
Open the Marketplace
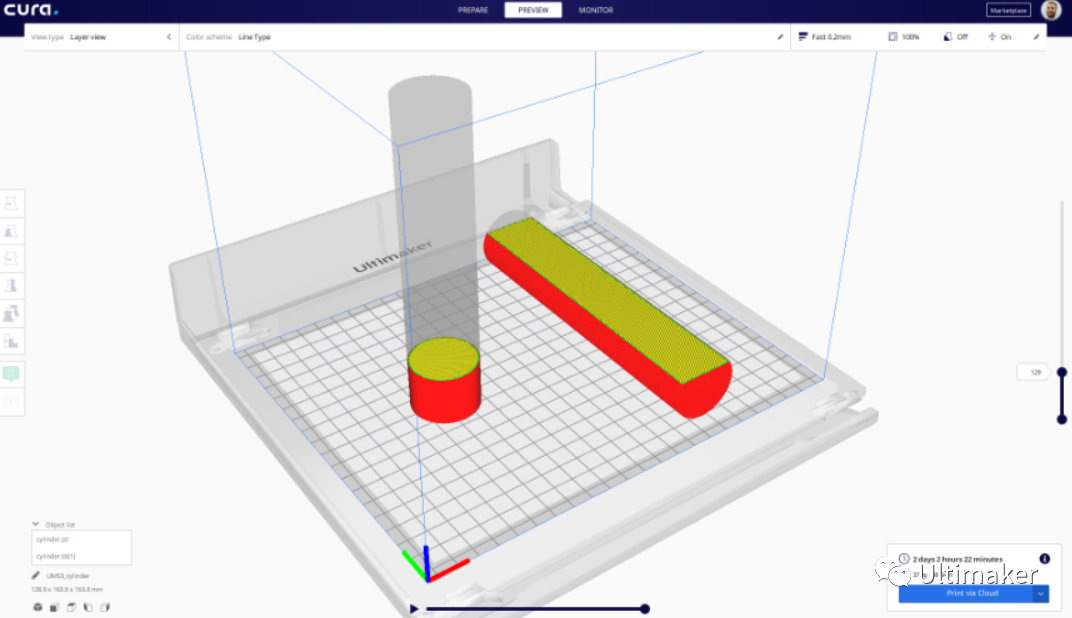[x=1008, y=10]
